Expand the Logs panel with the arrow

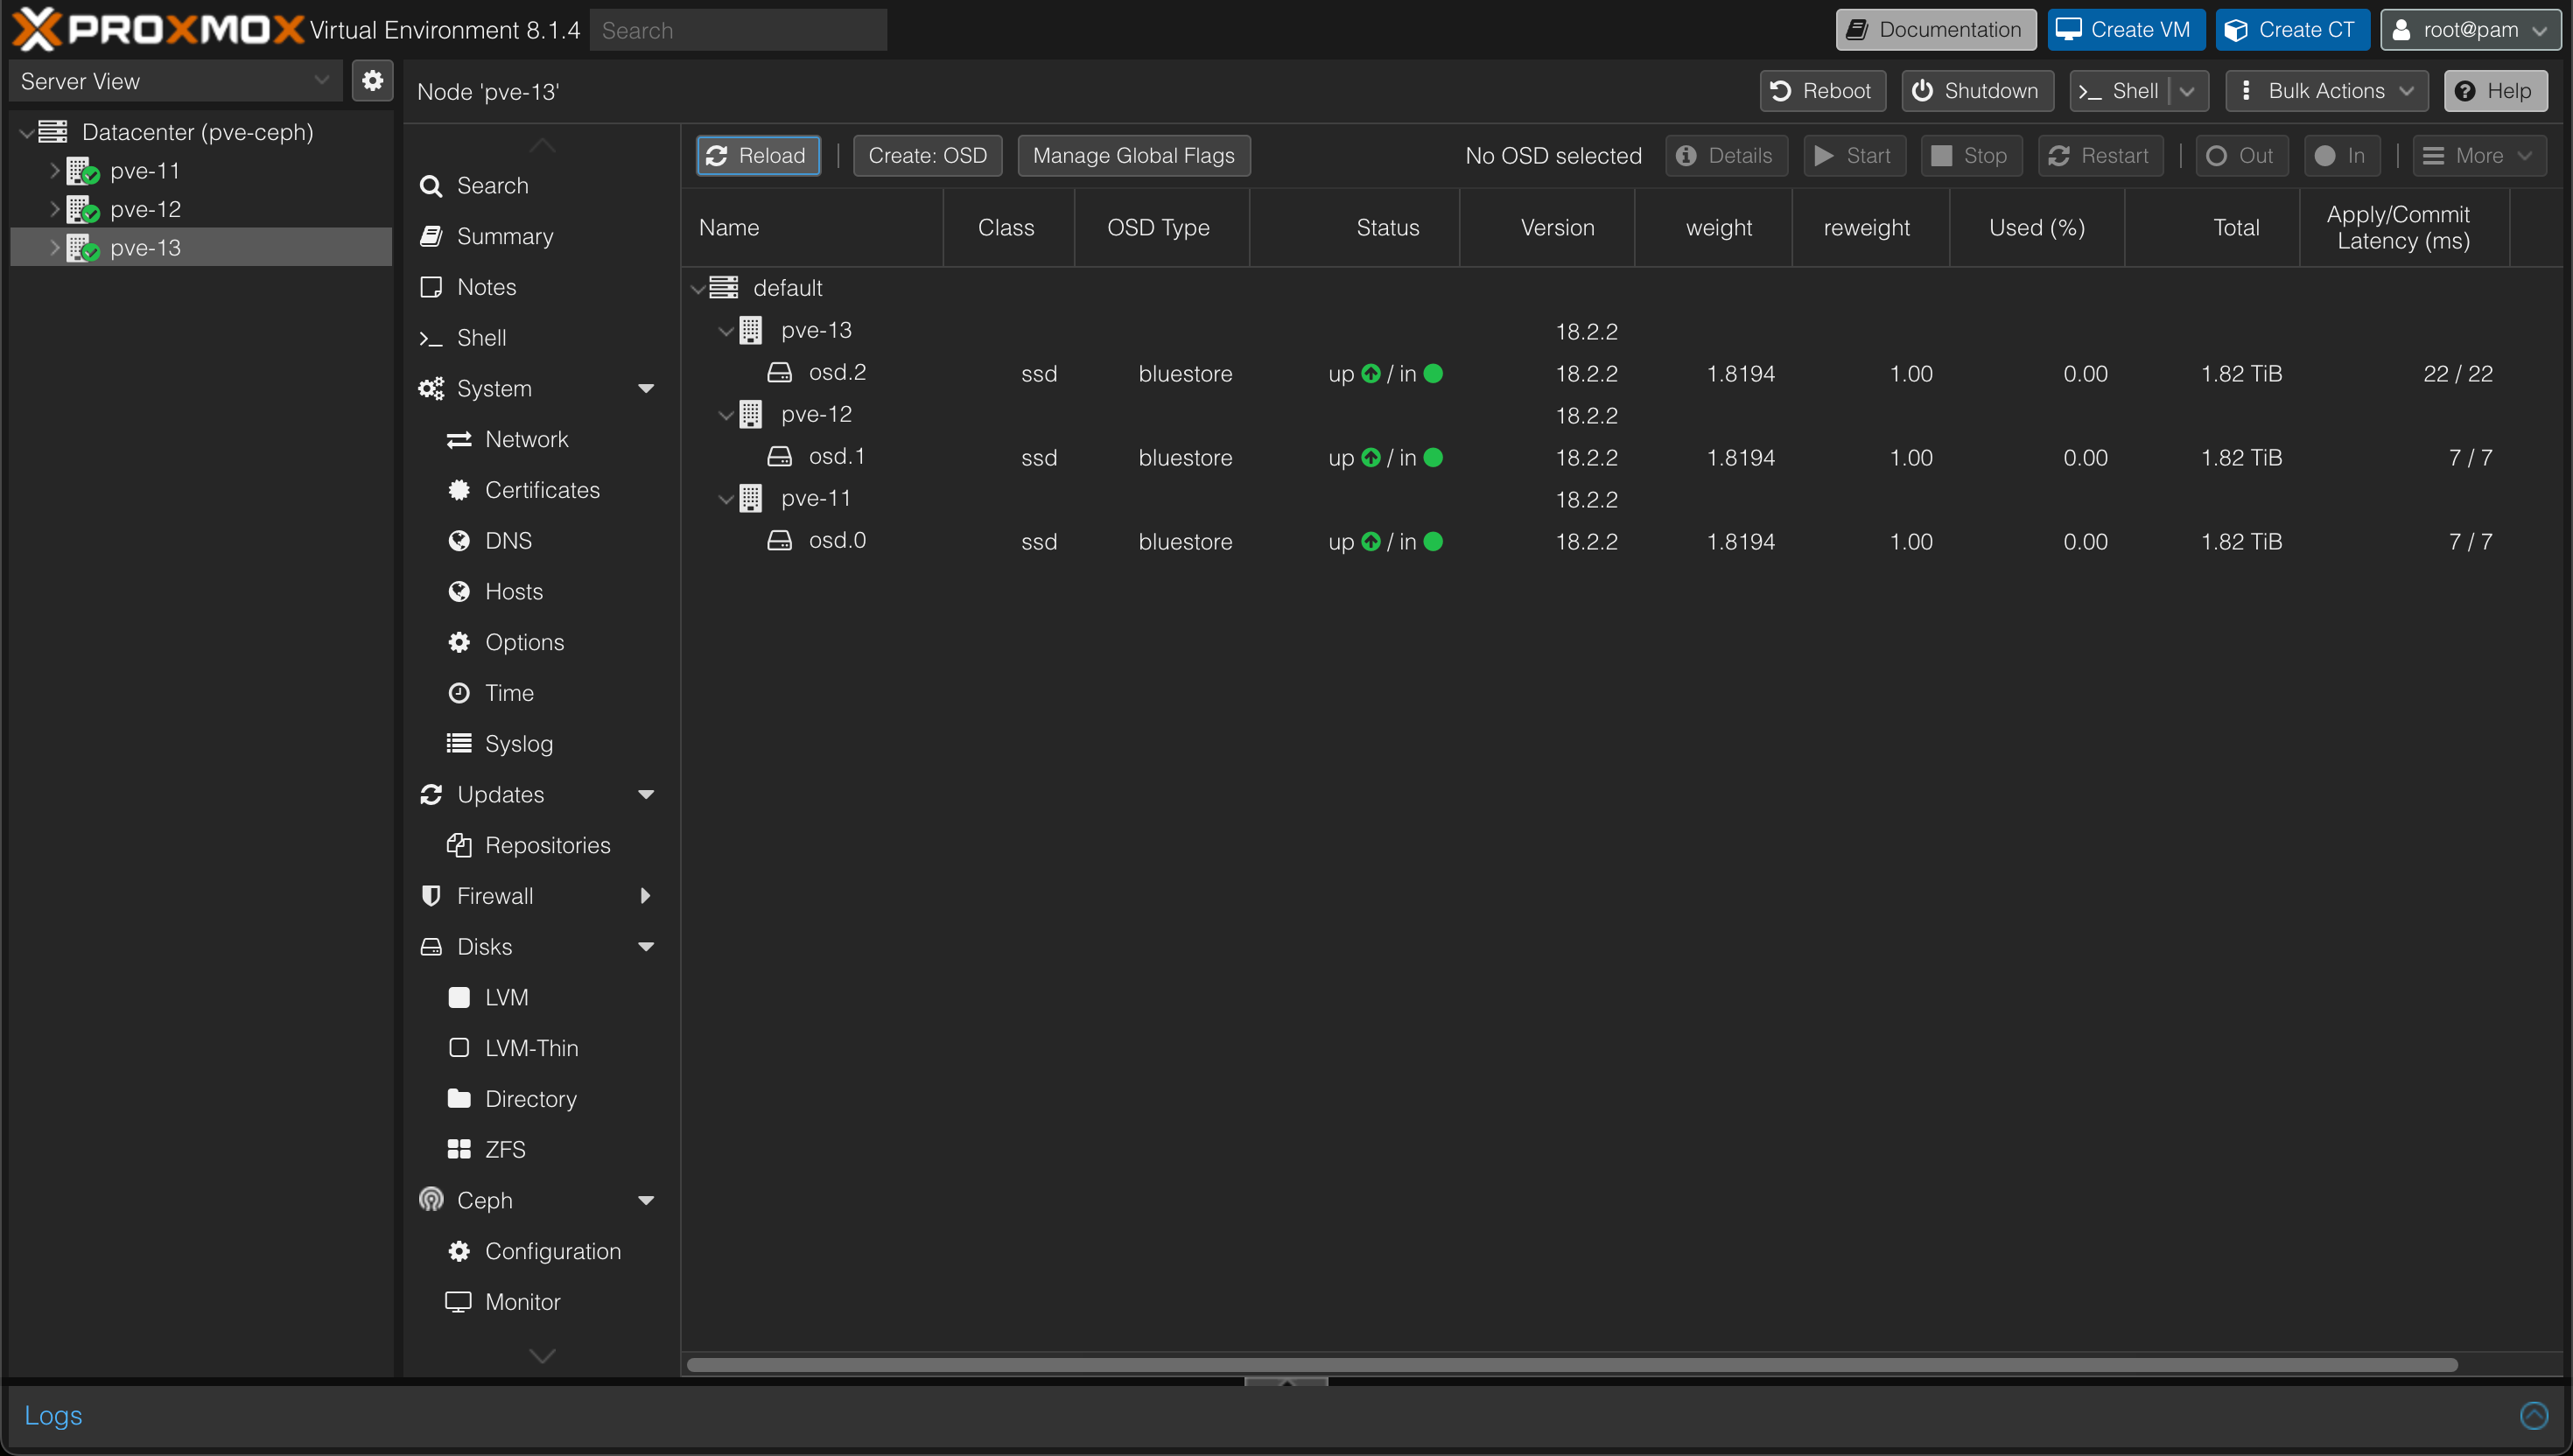point(2534,1415)
